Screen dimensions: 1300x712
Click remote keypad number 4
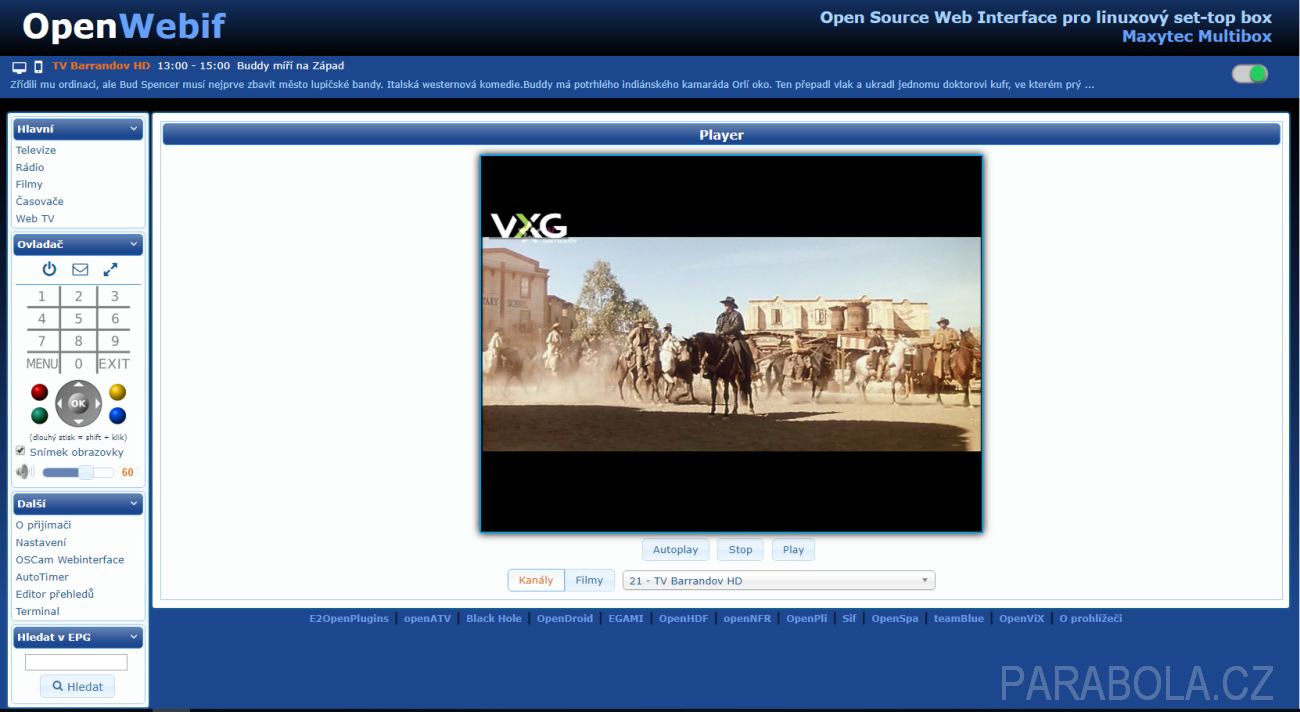[x=42, y=319]
